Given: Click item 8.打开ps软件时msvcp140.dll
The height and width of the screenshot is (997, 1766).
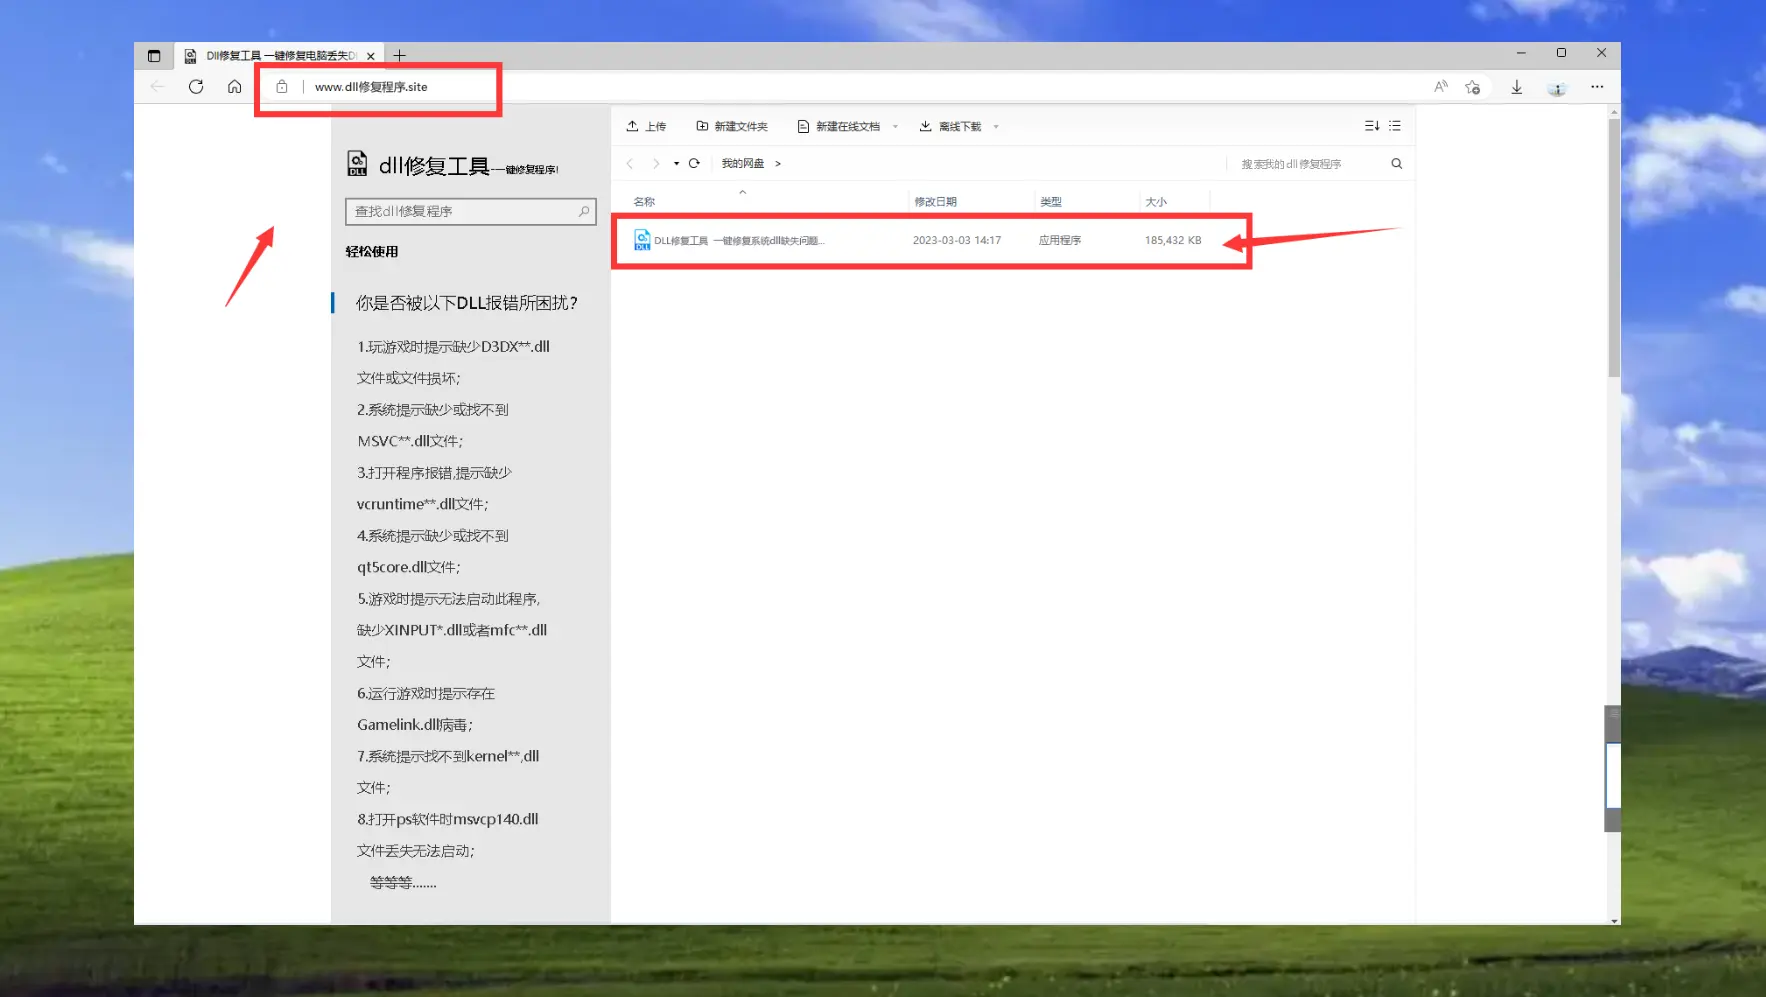Looking at the screenshot, I should coord(448,820).
